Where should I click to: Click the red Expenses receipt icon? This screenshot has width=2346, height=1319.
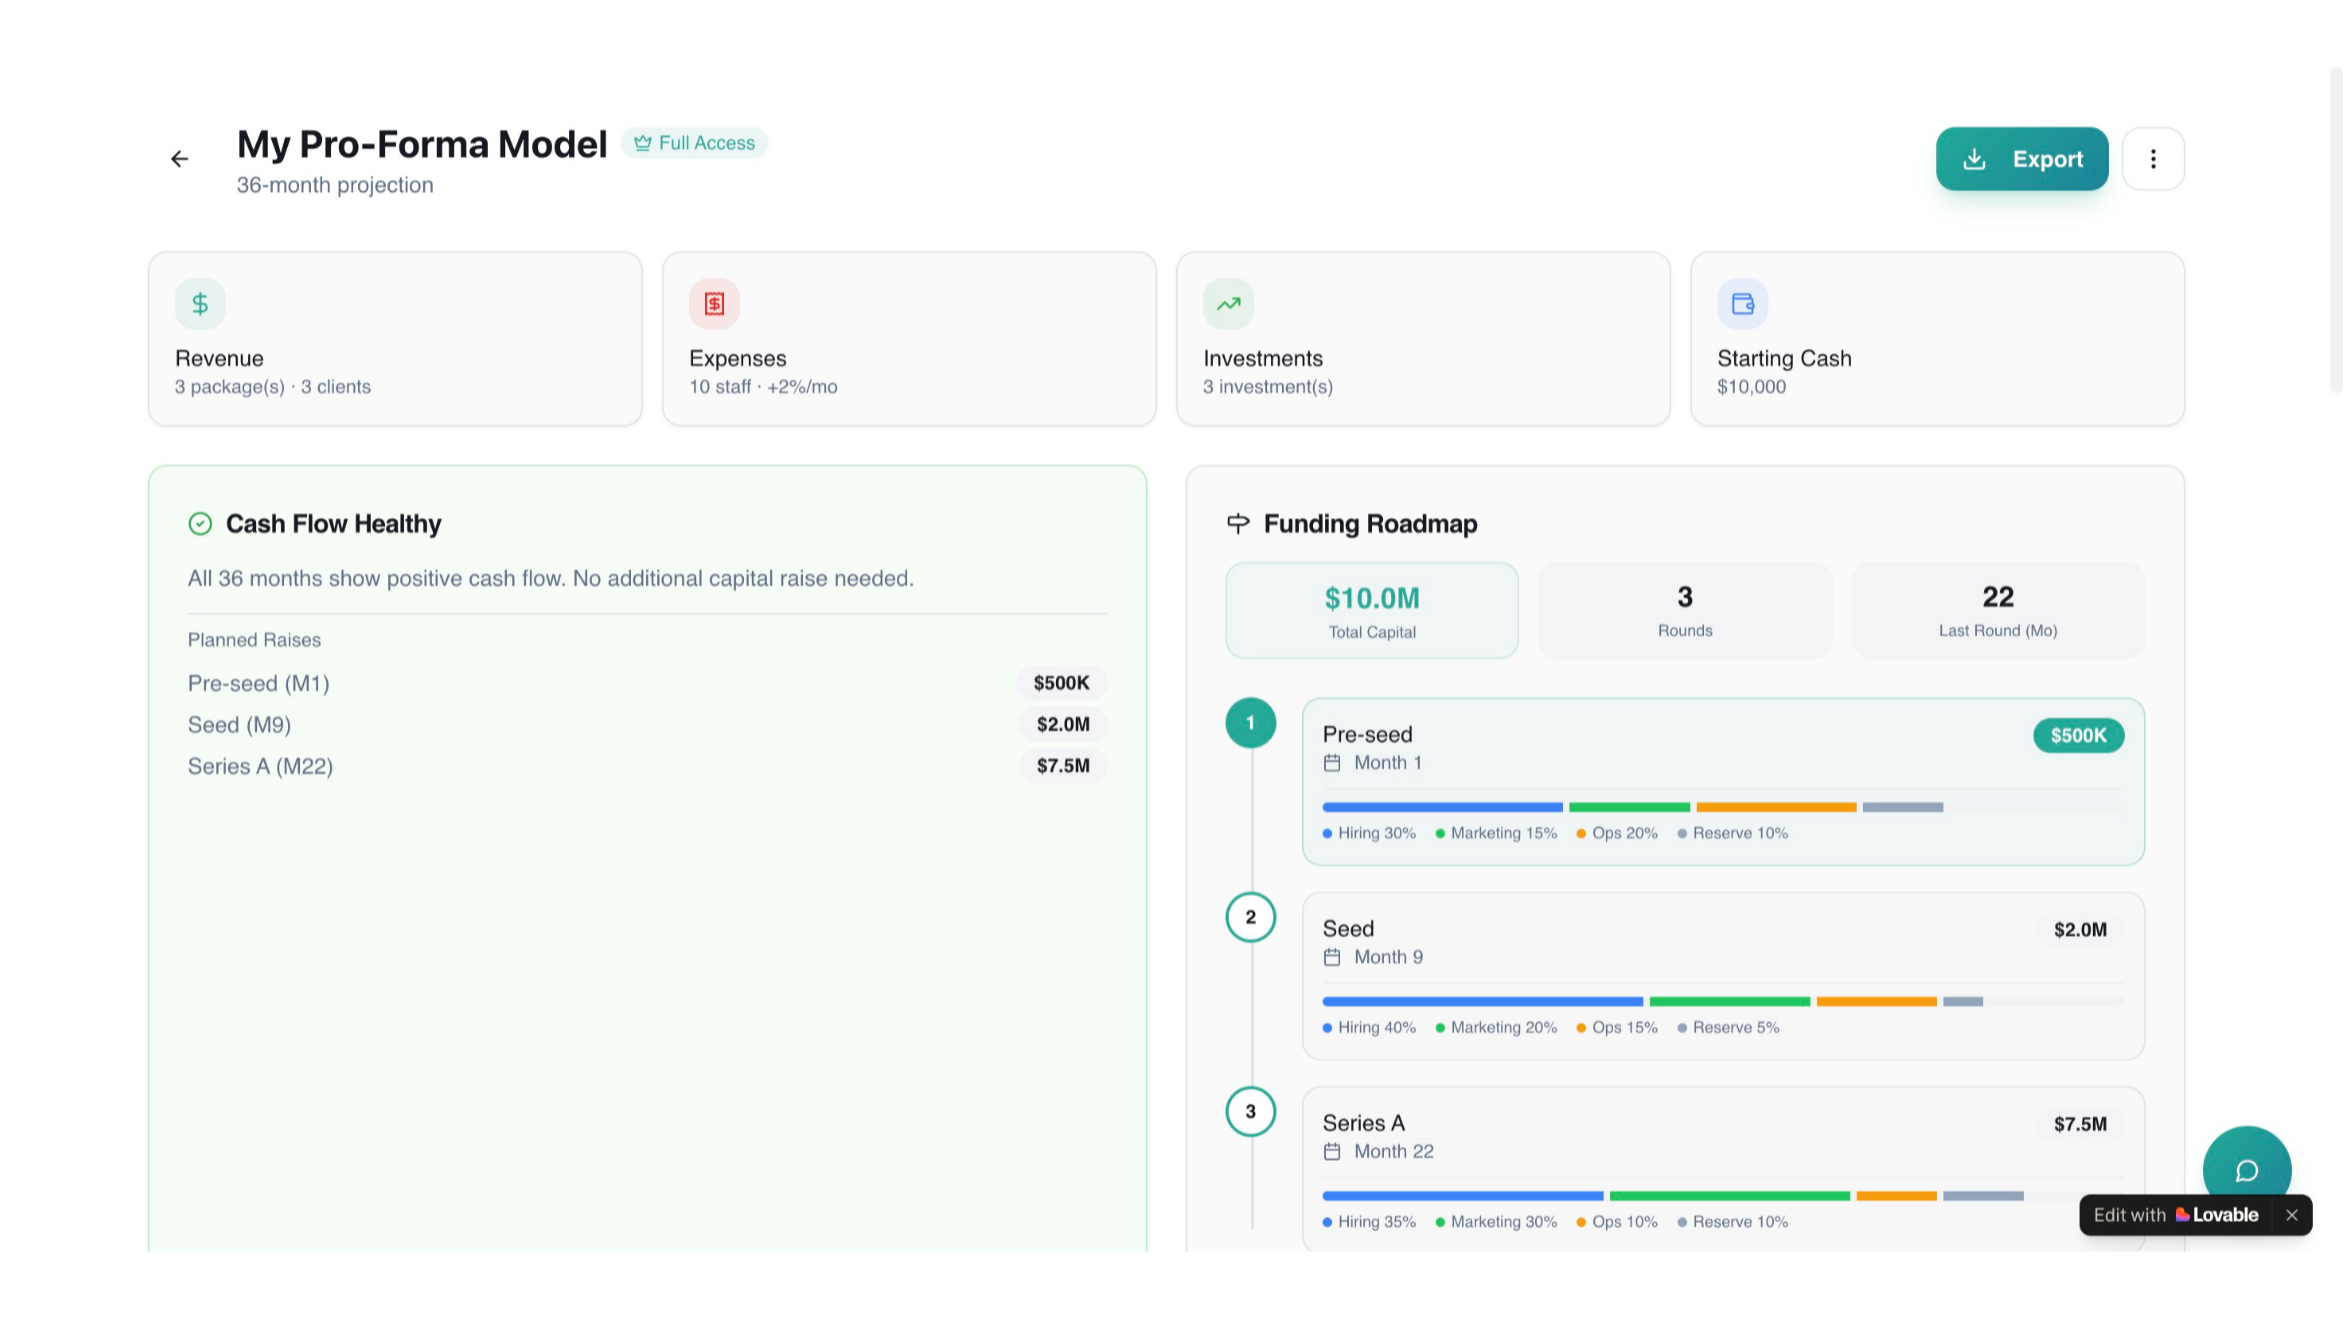(713, 303)
